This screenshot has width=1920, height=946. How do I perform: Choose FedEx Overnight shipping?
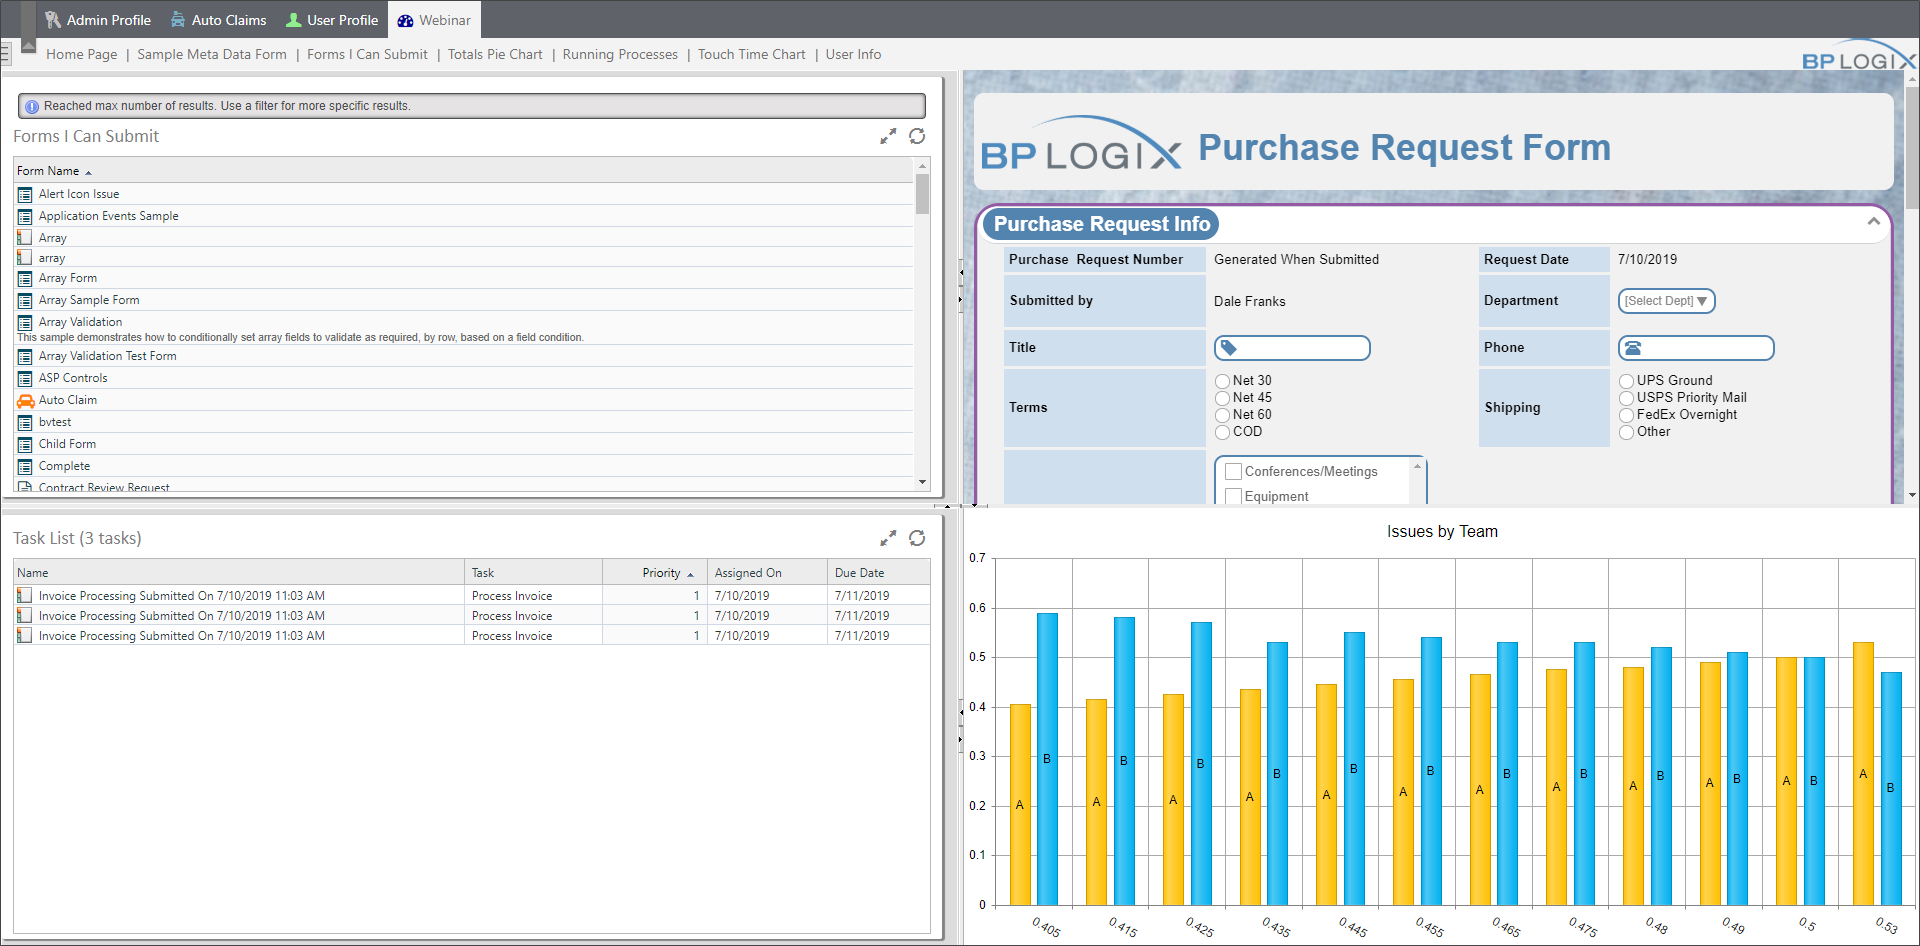pyautogui.click(x=1626, y=415)
